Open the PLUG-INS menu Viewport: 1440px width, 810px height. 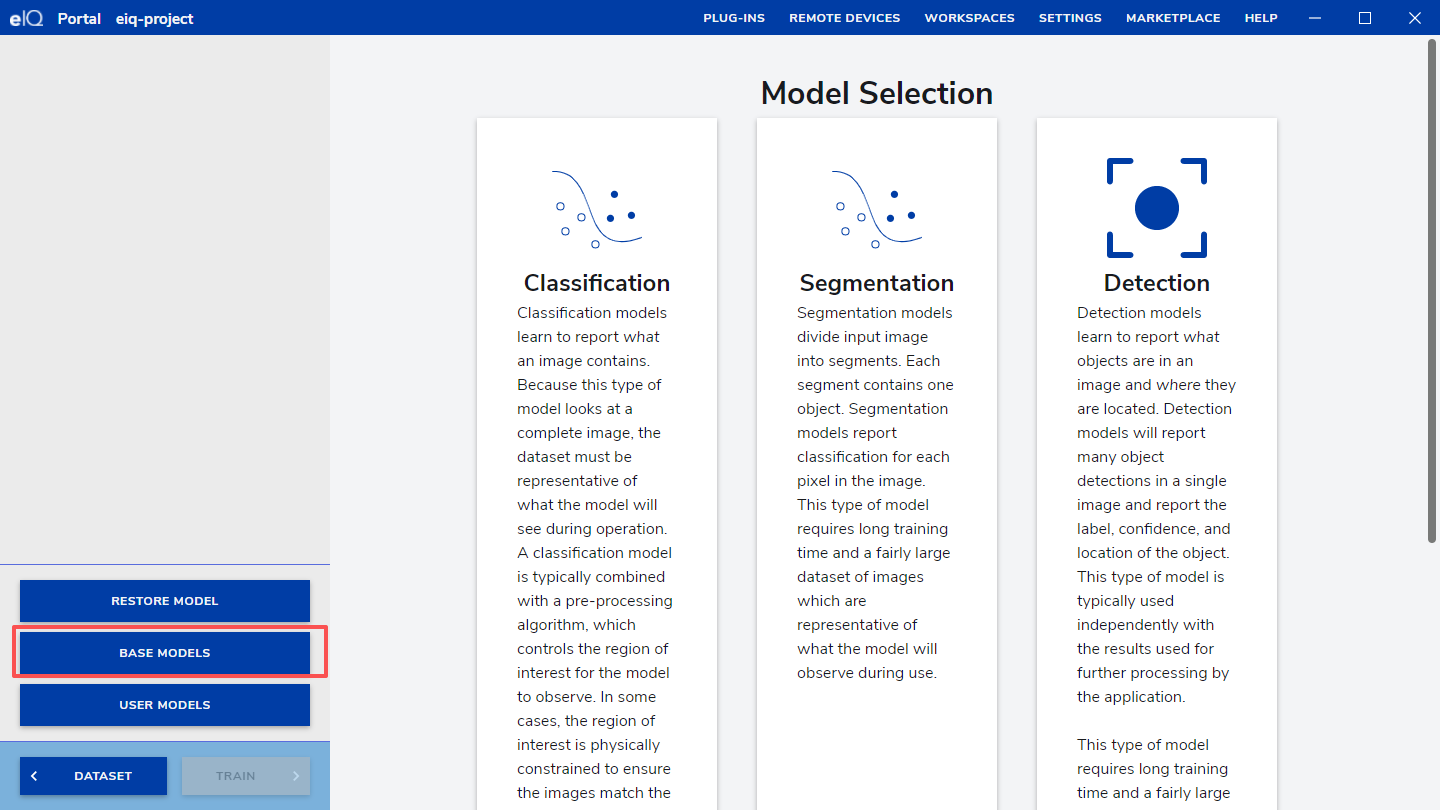pyautogui.click(x=734, y=17)
